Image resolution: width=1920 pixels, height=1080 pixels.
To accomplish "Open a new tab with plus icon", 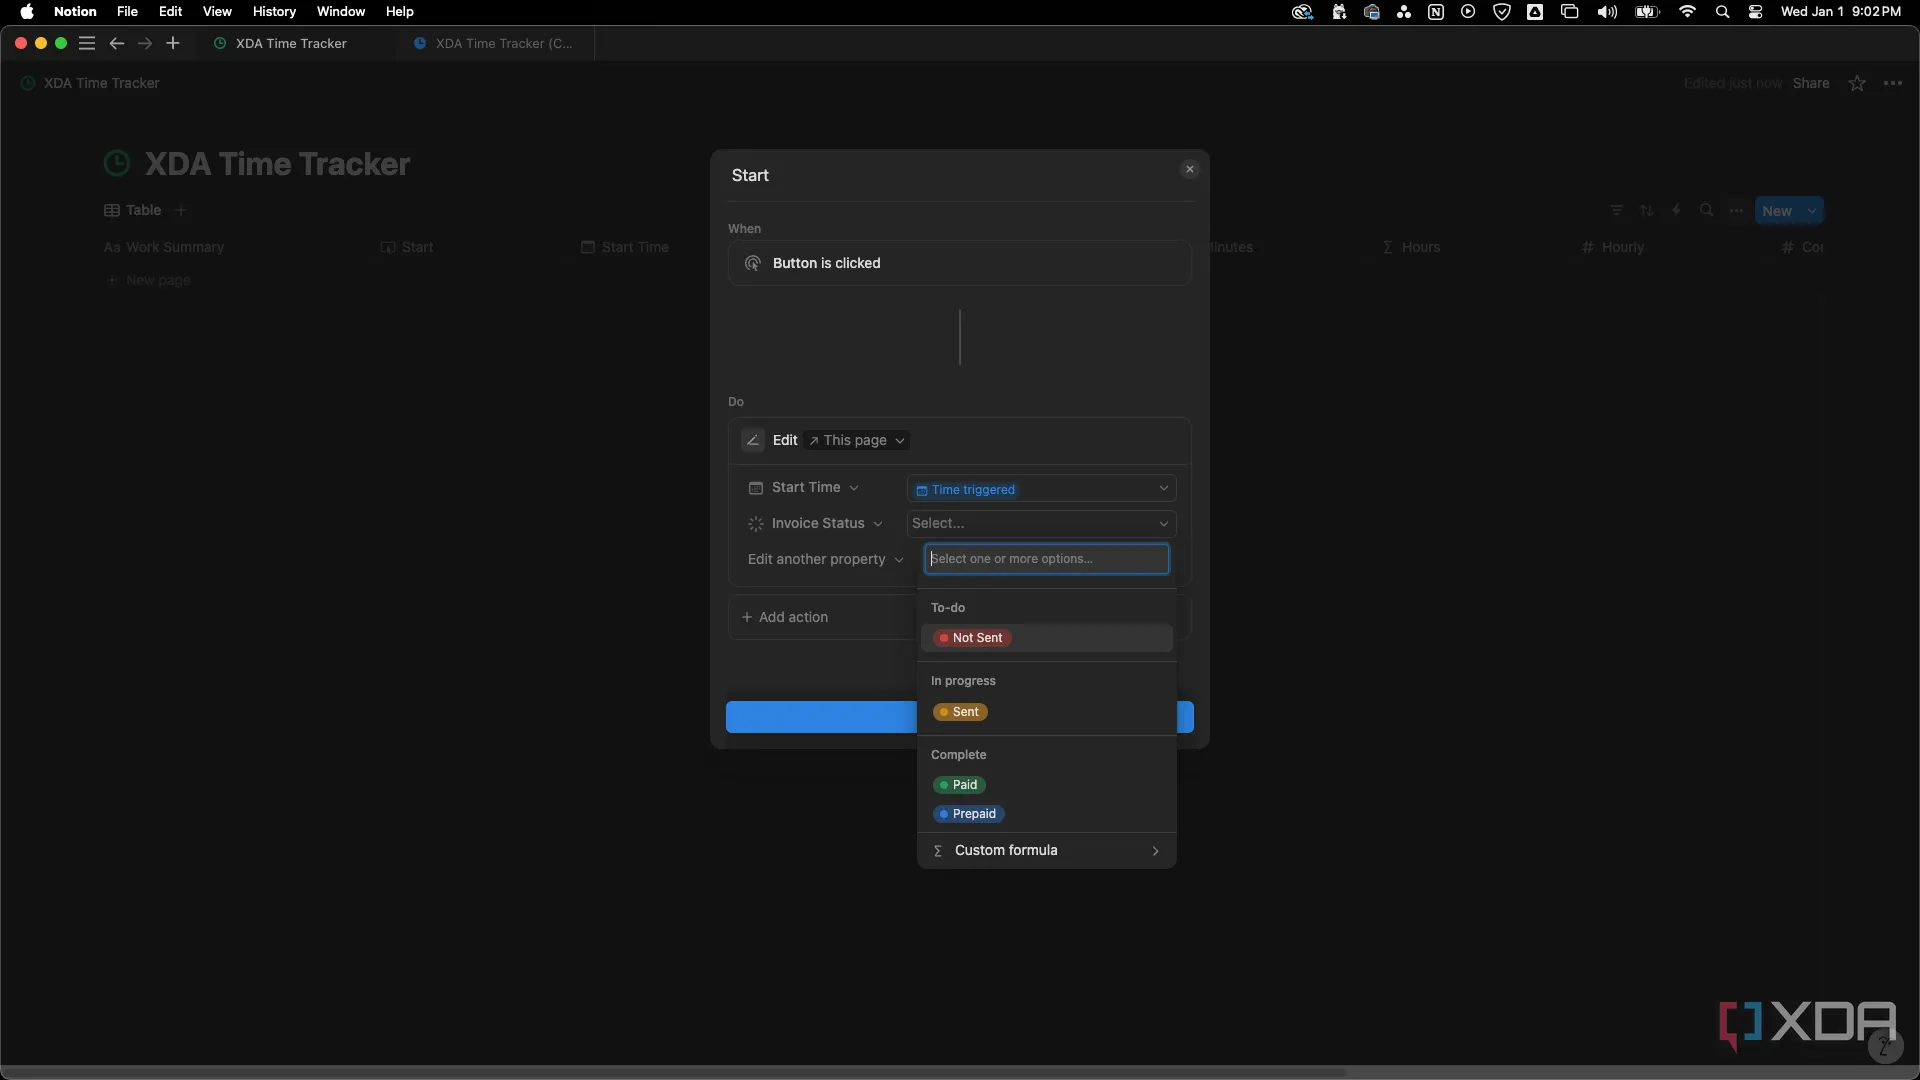I will point(173,43).
